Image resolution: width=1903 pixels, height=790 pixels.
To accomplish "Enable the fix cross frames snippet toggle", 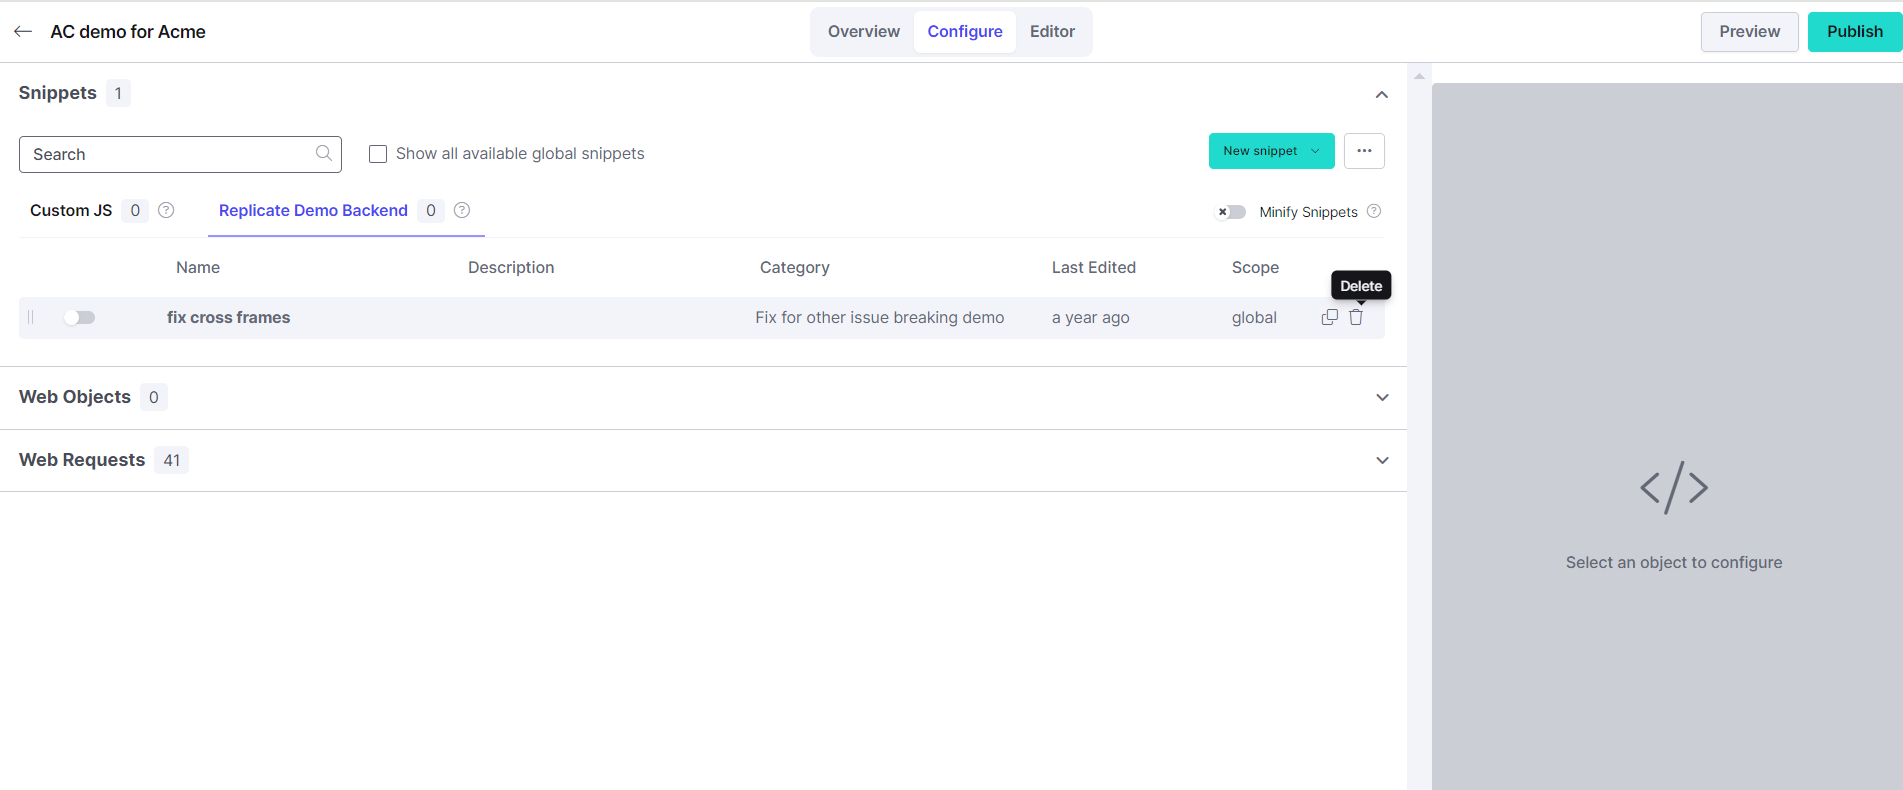I will pyautogui.click(x=79, y=317).
